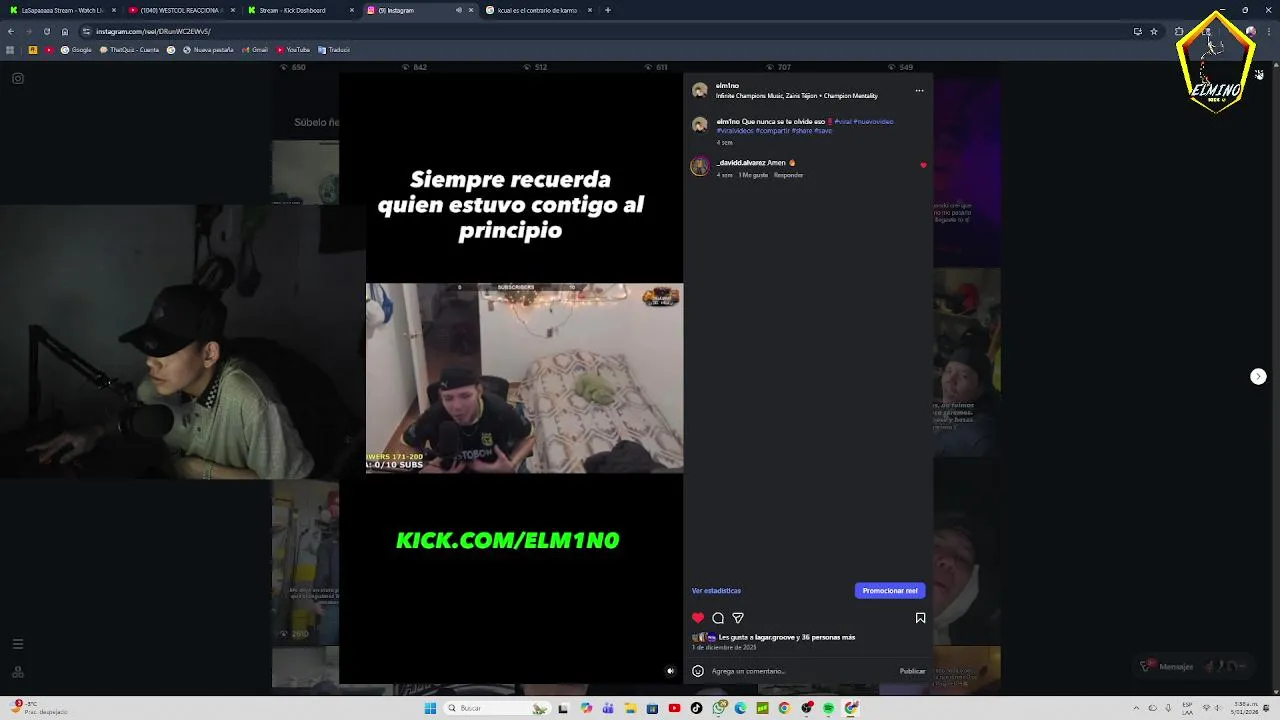The image size is (1280, 720).
Task: Close the Instagram browser tab
Action: 471,10
